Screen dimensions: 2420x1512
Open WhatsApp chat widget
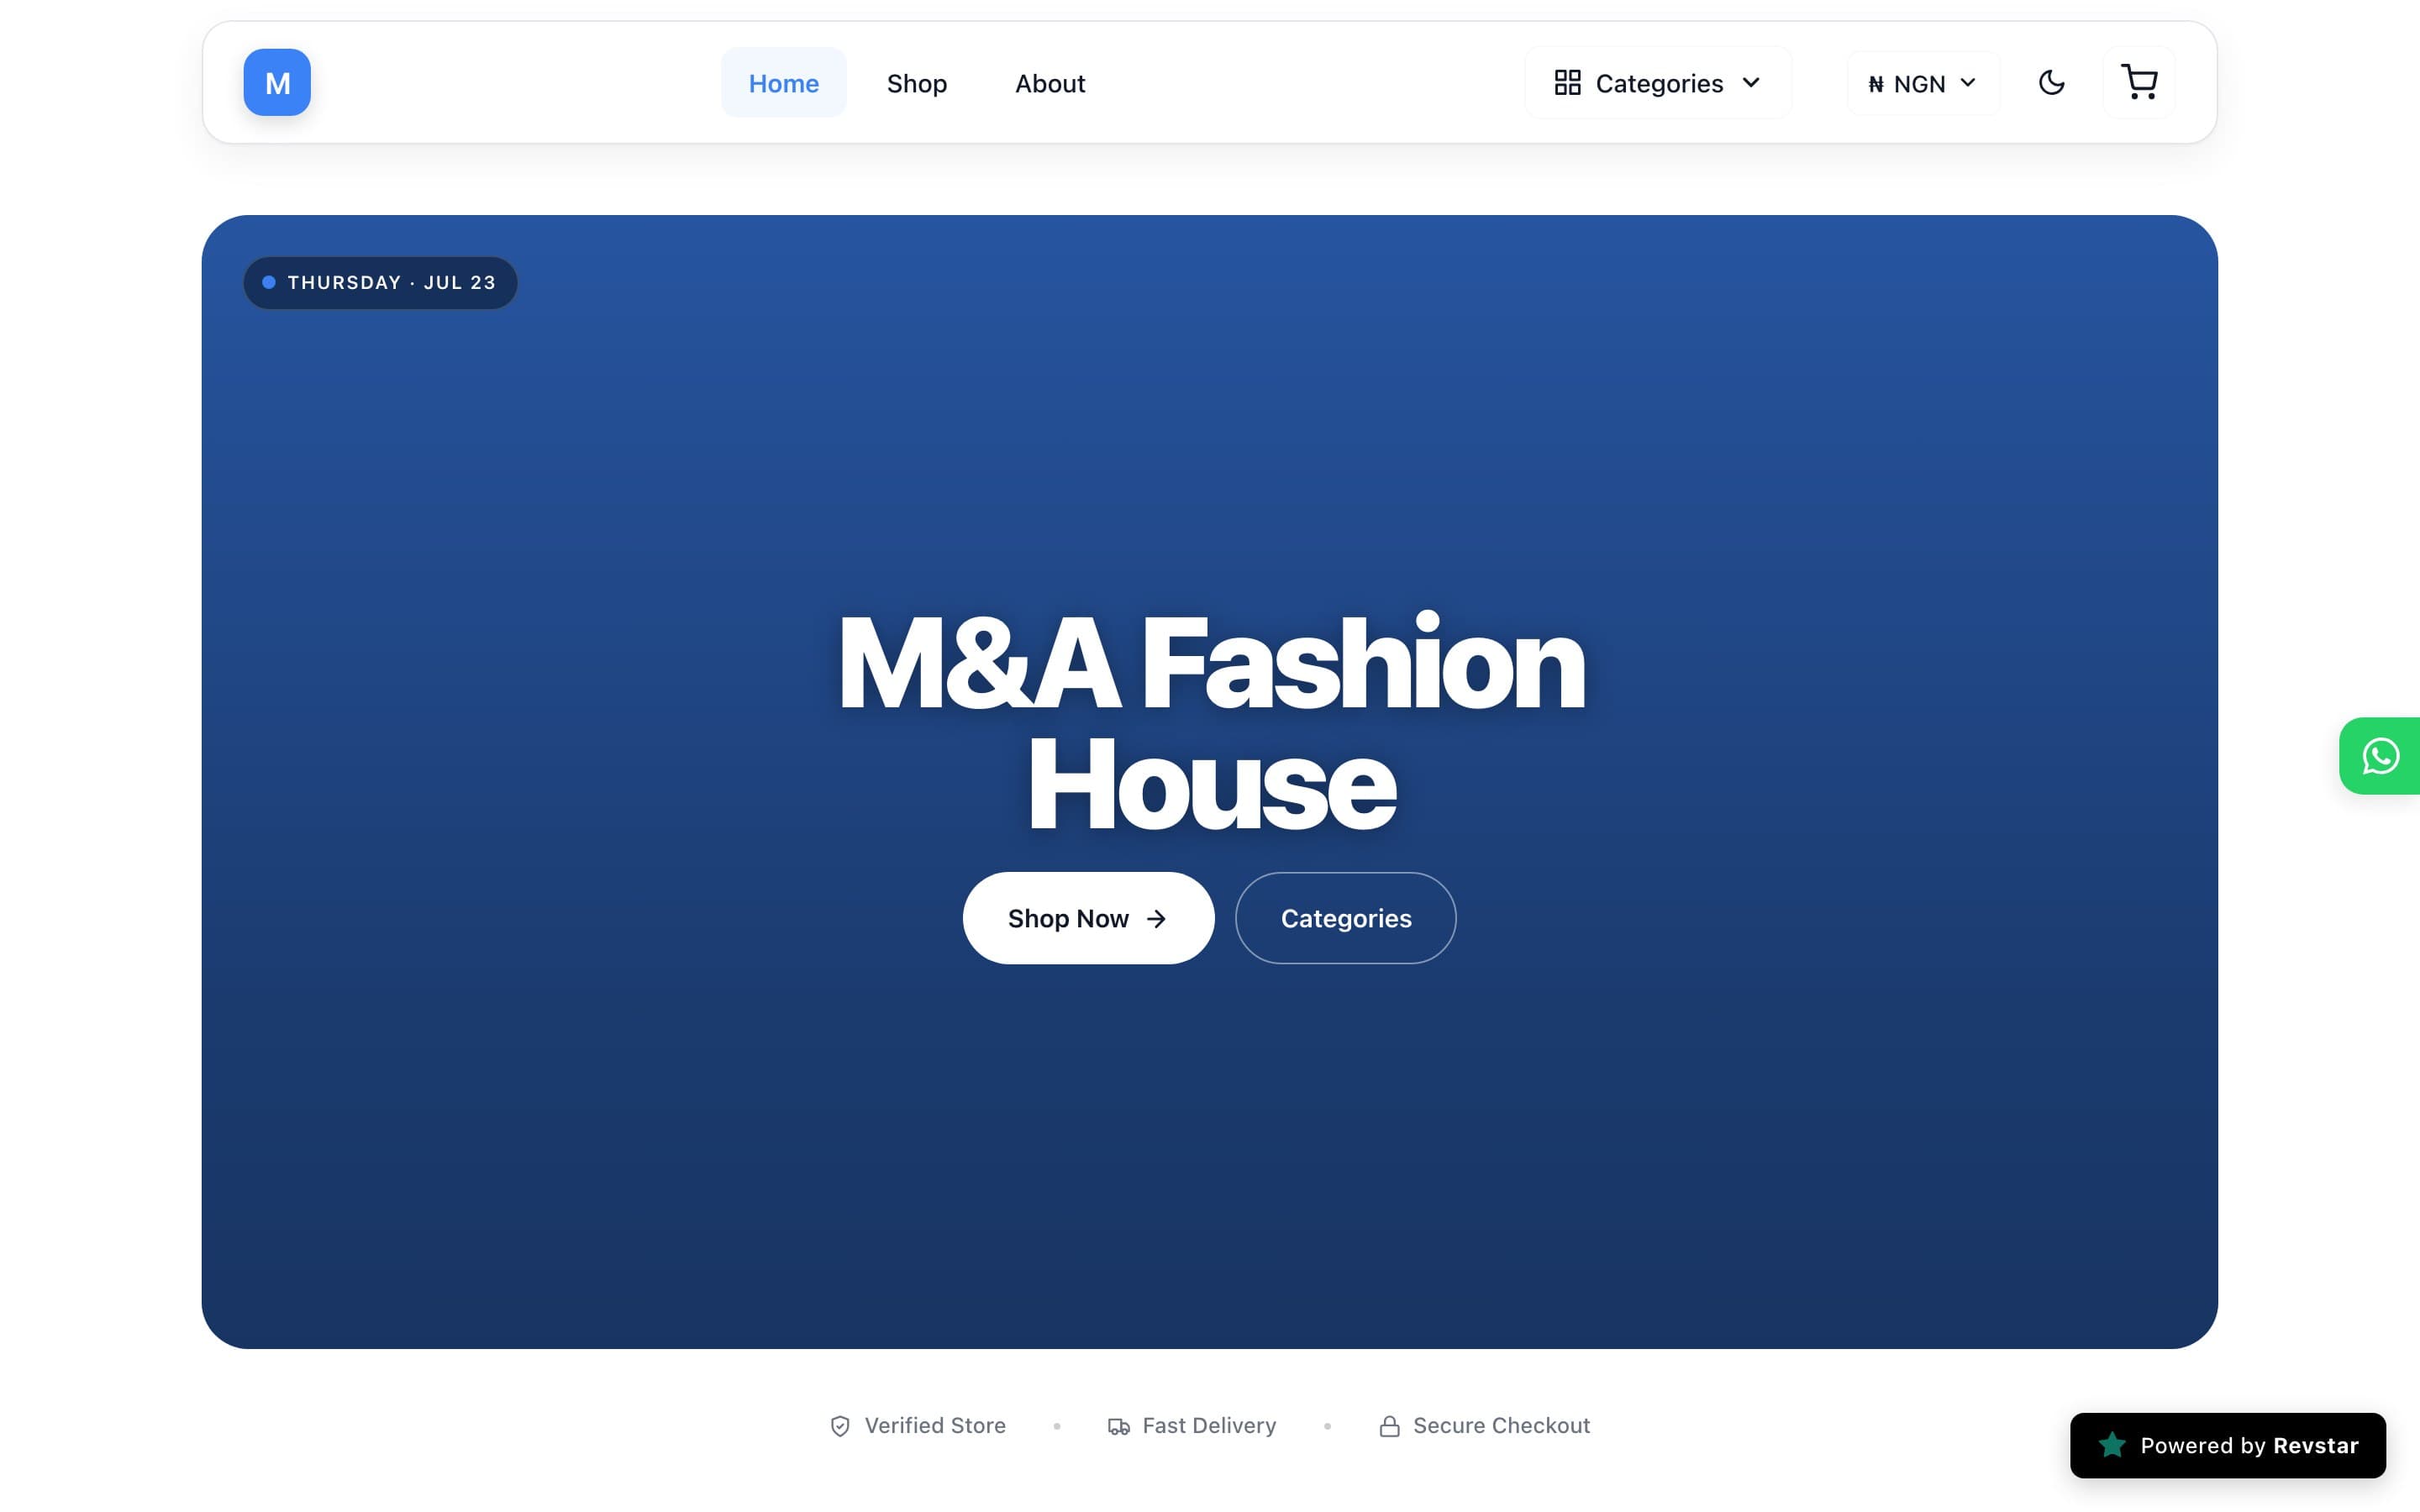[x=2380, y=756]
